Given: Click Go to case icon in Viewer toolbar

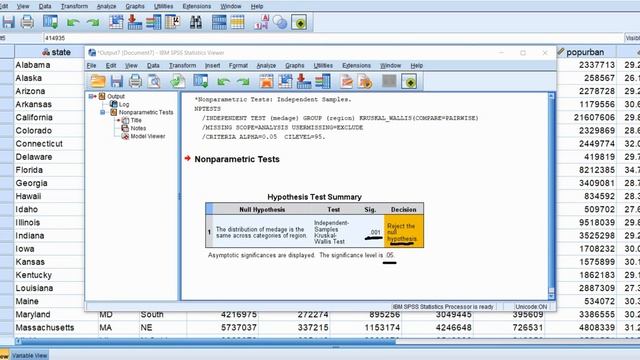Looking at the screenshot, I should point(285,81).
